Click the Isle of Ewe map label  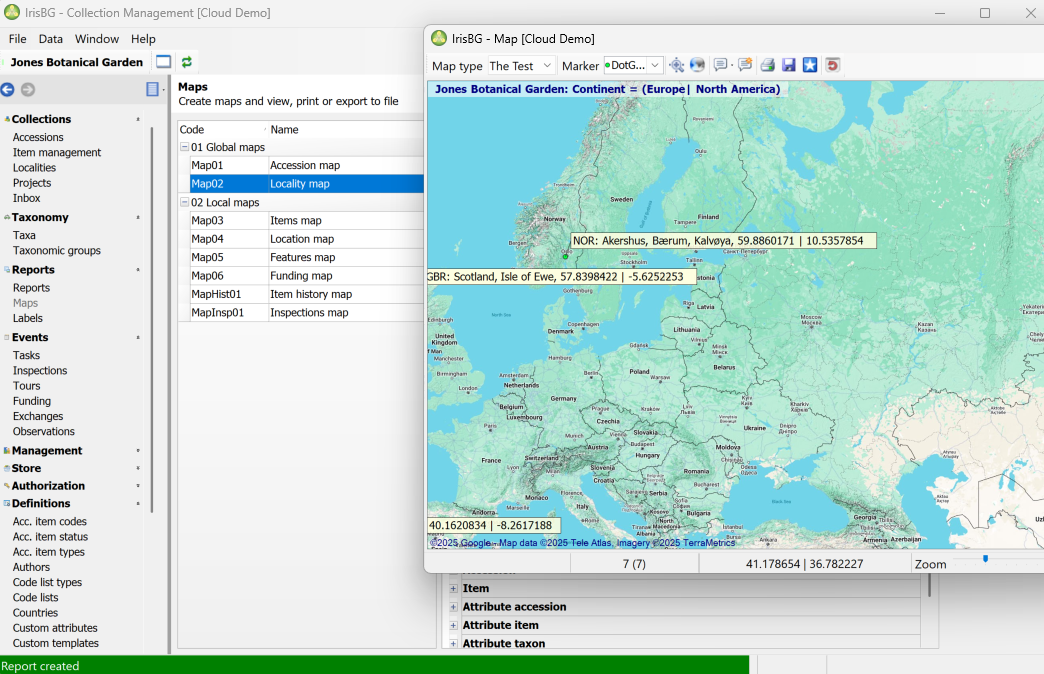click(x=561, y=277)
